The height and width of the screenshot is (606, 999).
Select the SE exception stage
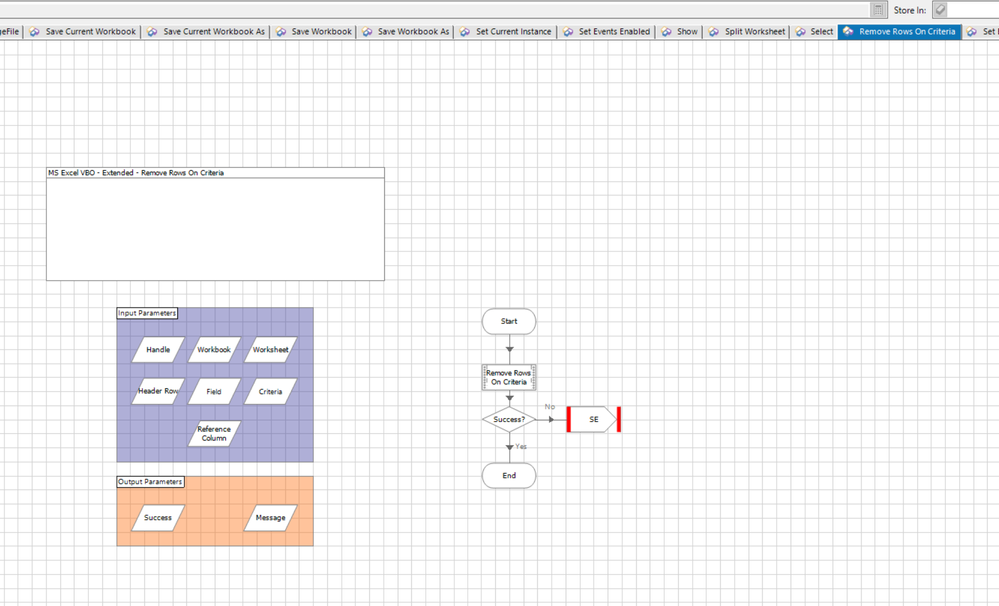(594, 420)
